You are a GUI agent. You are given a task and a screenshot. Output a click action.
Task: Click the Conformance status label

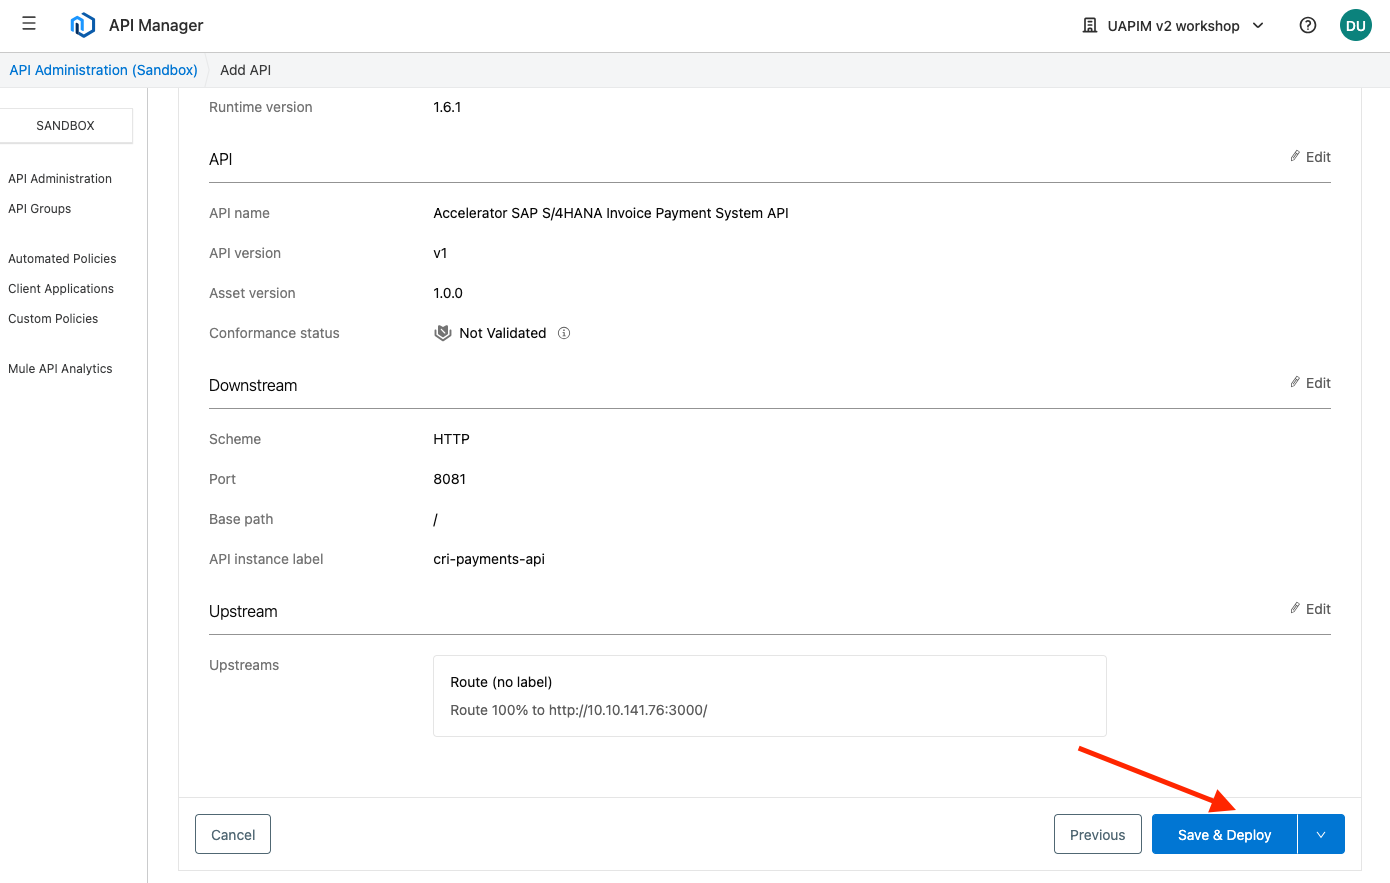coord(274,333)
